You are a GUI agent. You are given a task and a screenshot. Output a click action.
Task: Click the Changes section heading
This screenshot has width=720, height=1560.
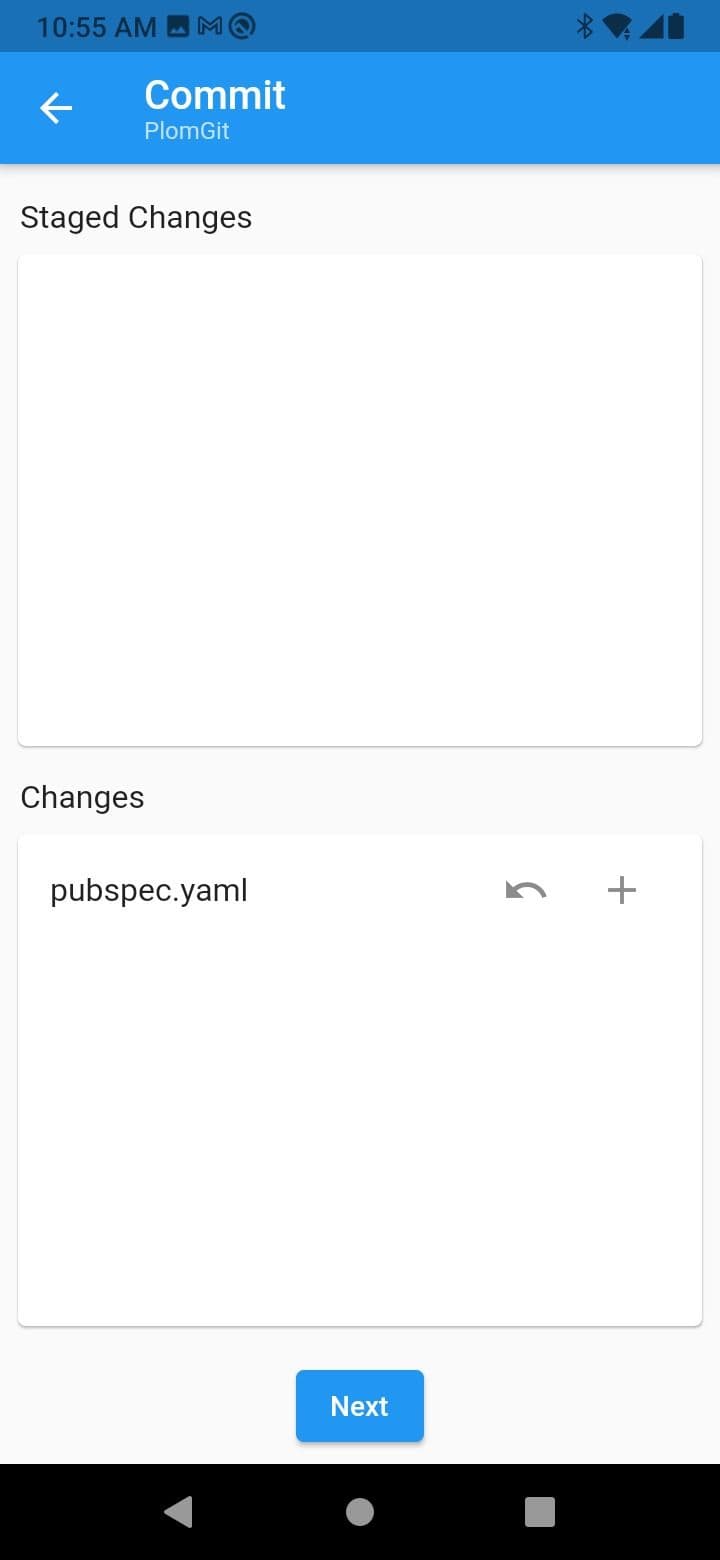(x=82, y=797)
